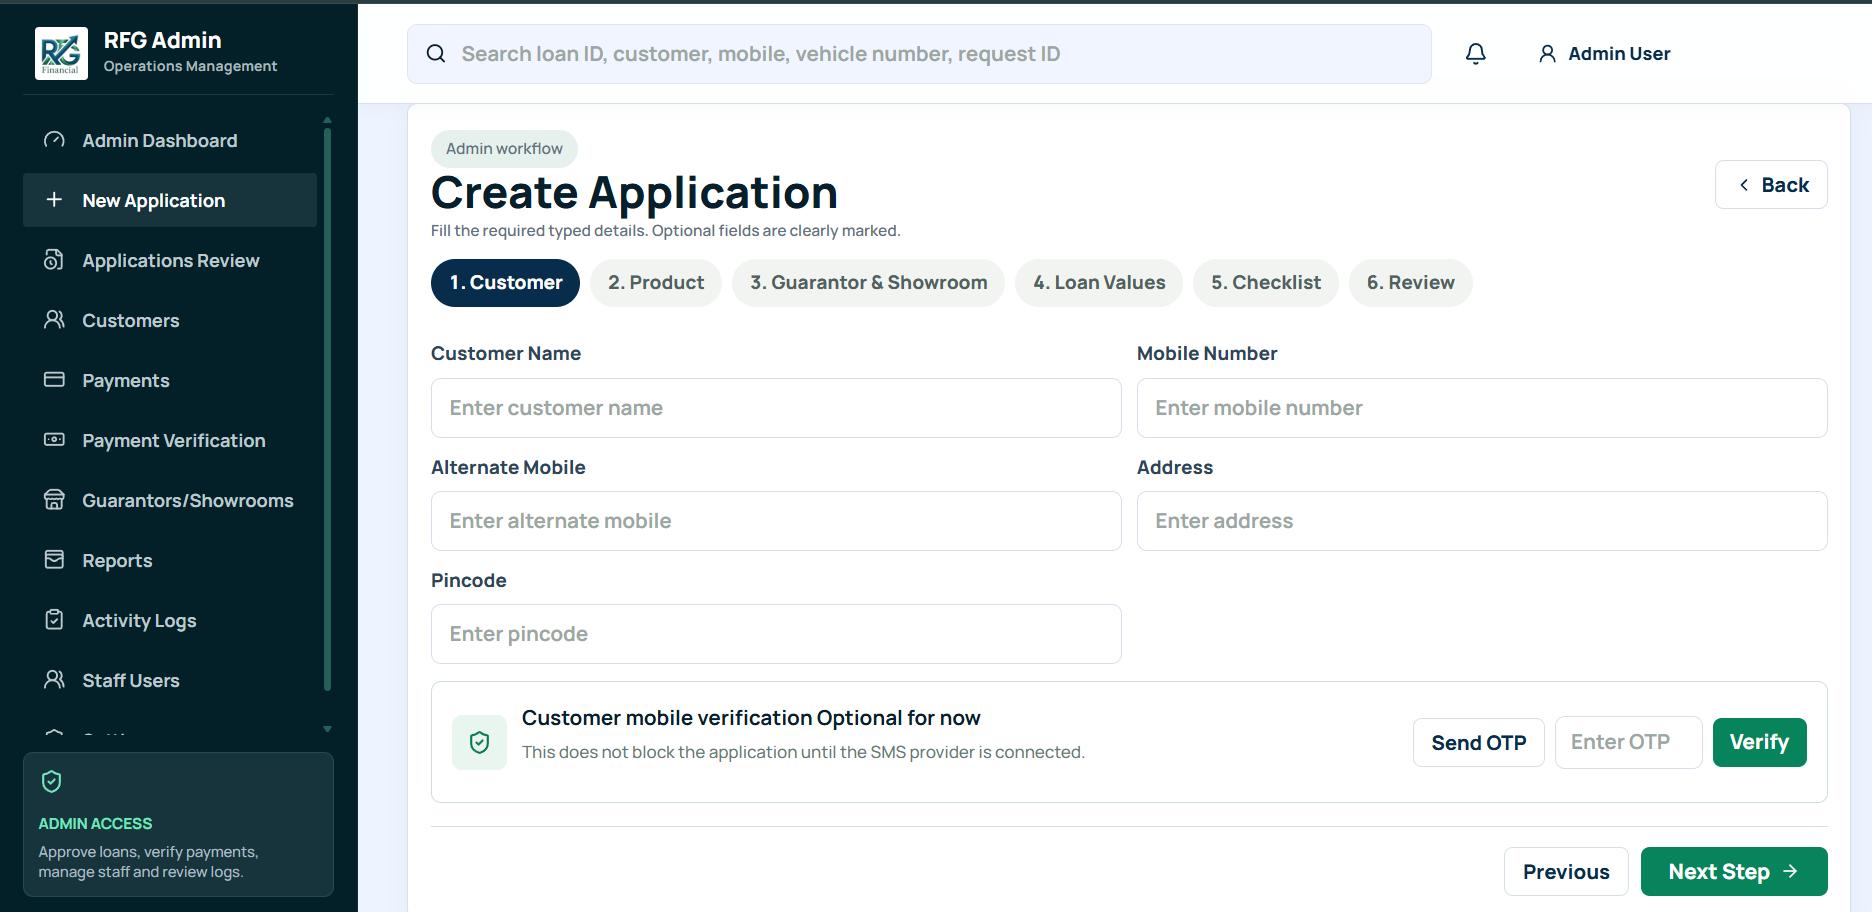
Task: Switch to step 4. Loan Values
Action: [1099, 283]
